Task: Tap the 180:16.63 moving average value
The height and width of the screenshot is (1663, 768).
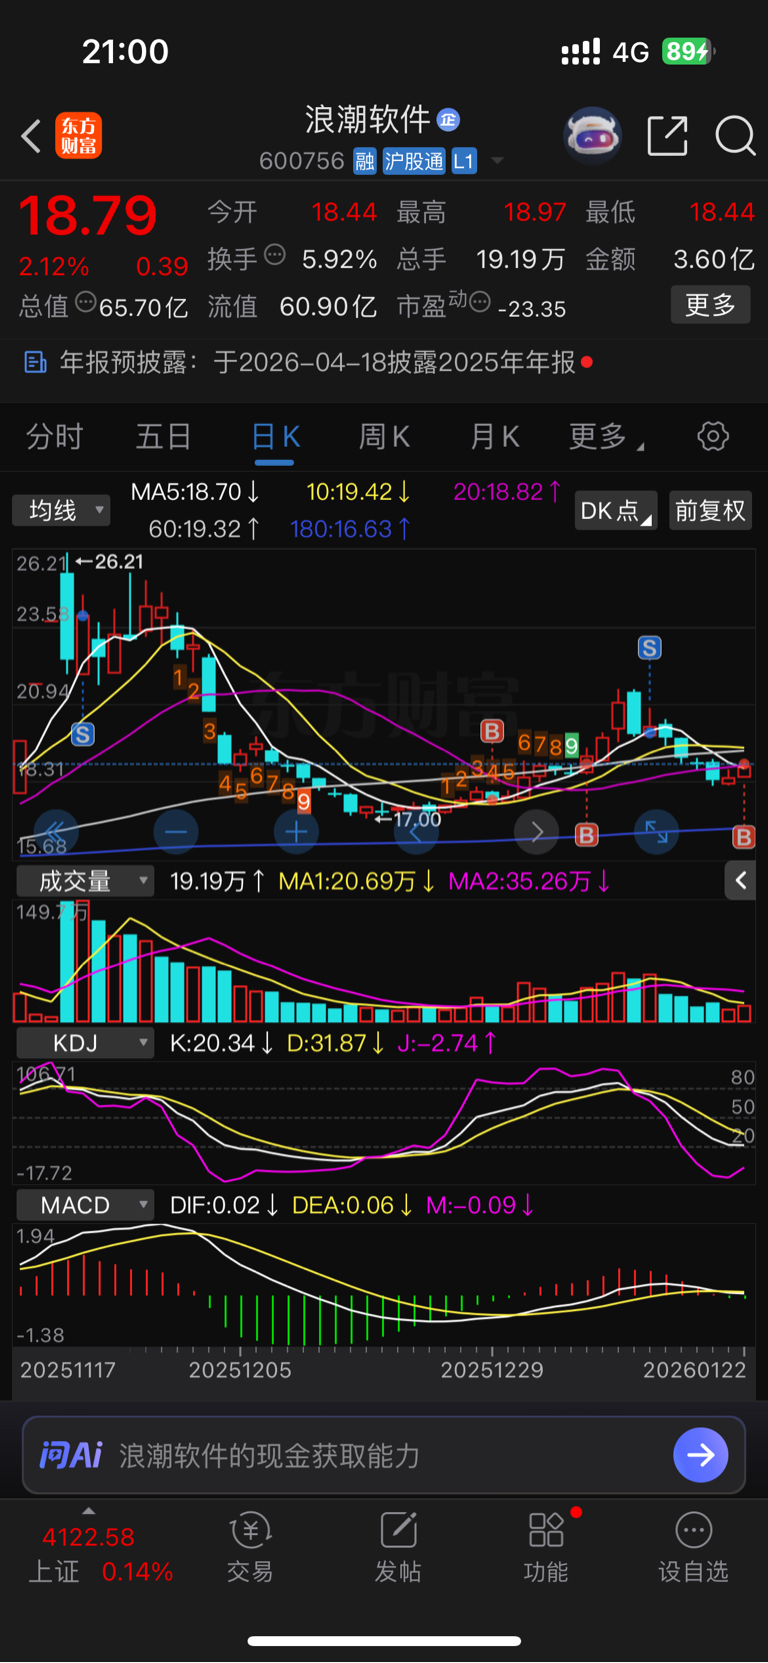Action: point(350,529)
